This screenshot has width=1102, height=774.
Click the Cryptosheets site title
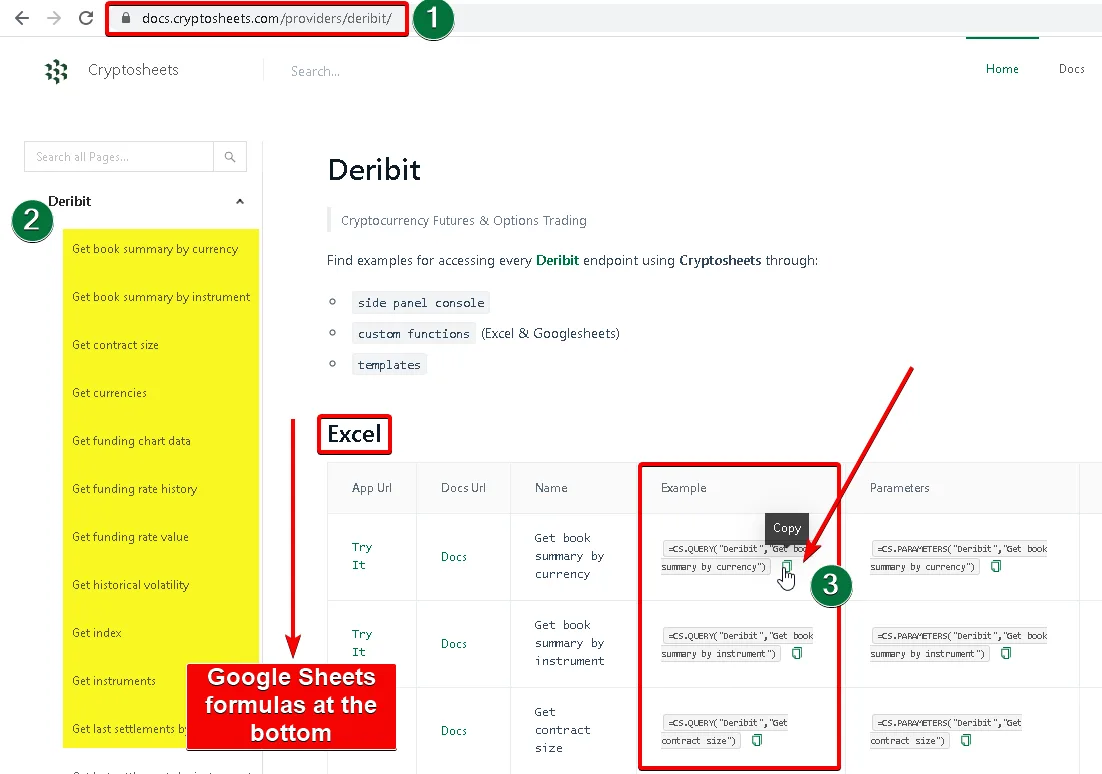134,70
